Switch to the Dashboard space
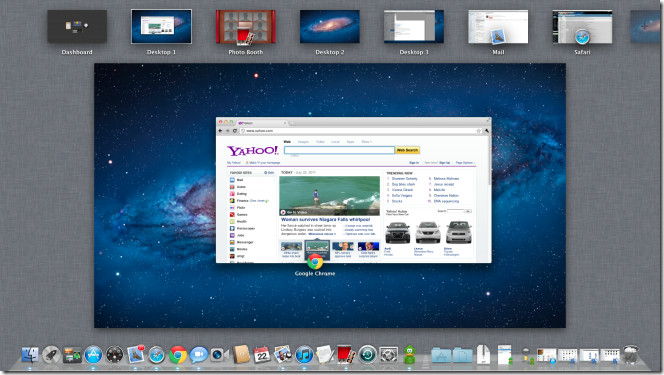Viewport: 664px width, 375px height. [x=77, y=27]
